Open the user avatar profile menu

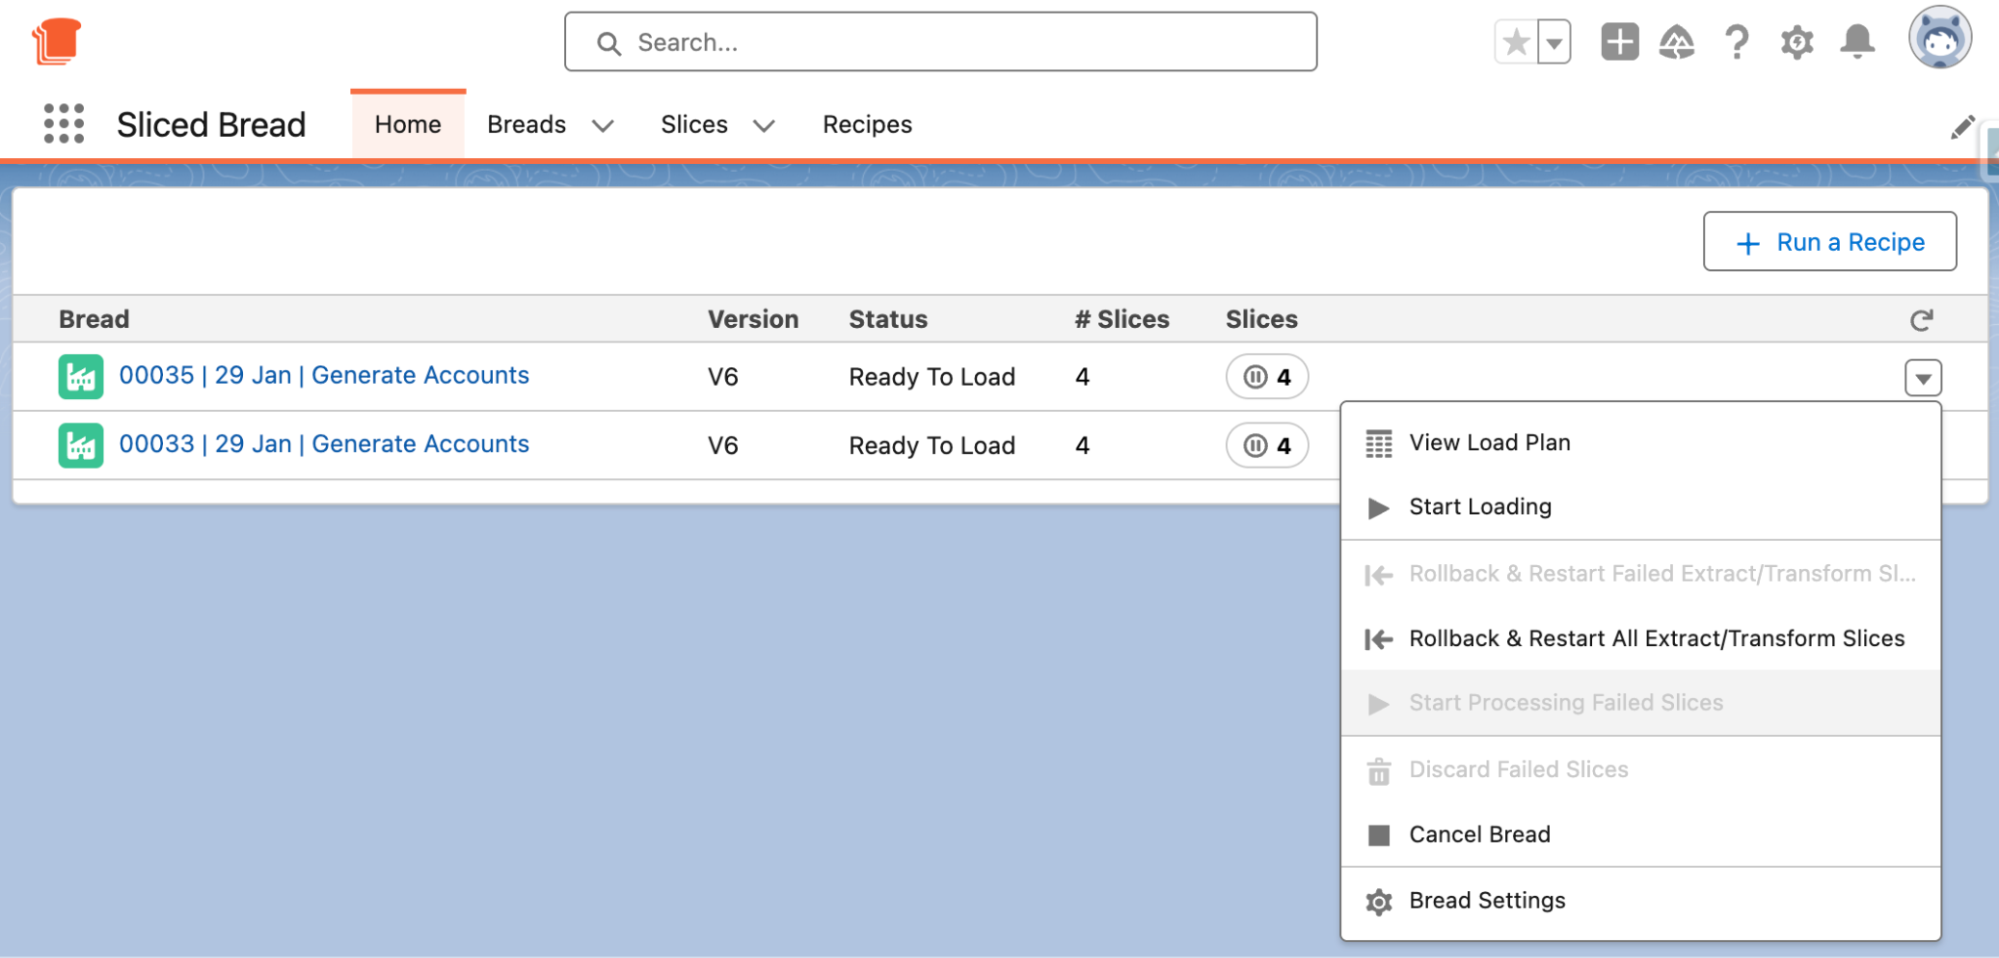click(1939, 38)
